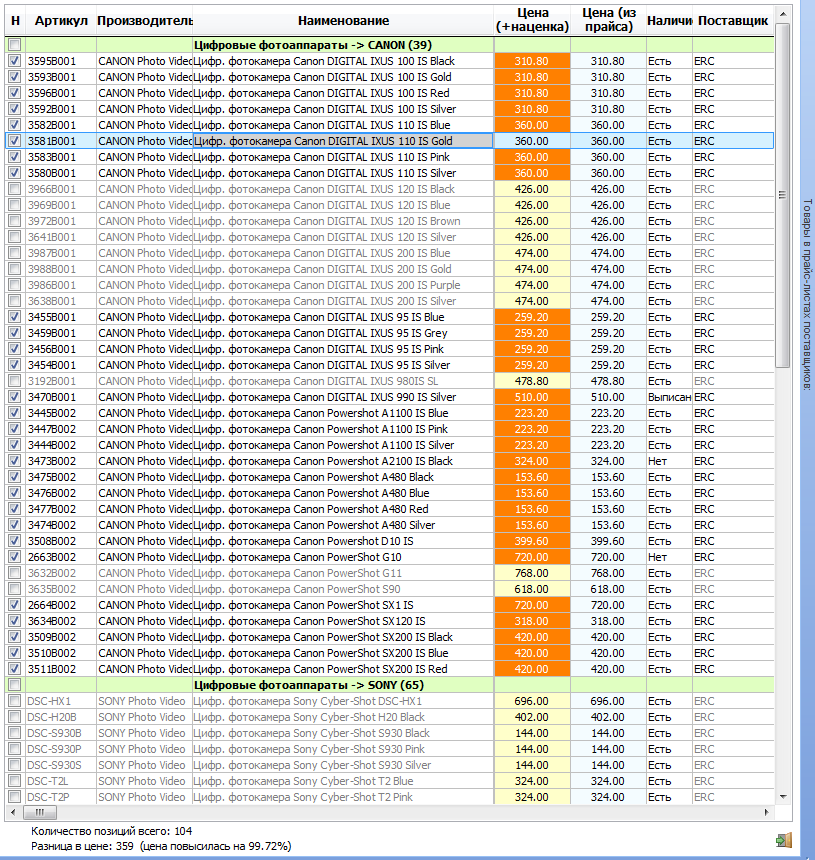Uncheck the 3595B001 IXUS 100 IS Black row
The height and width of the screenshot is (860, 815).
point(15,61)
